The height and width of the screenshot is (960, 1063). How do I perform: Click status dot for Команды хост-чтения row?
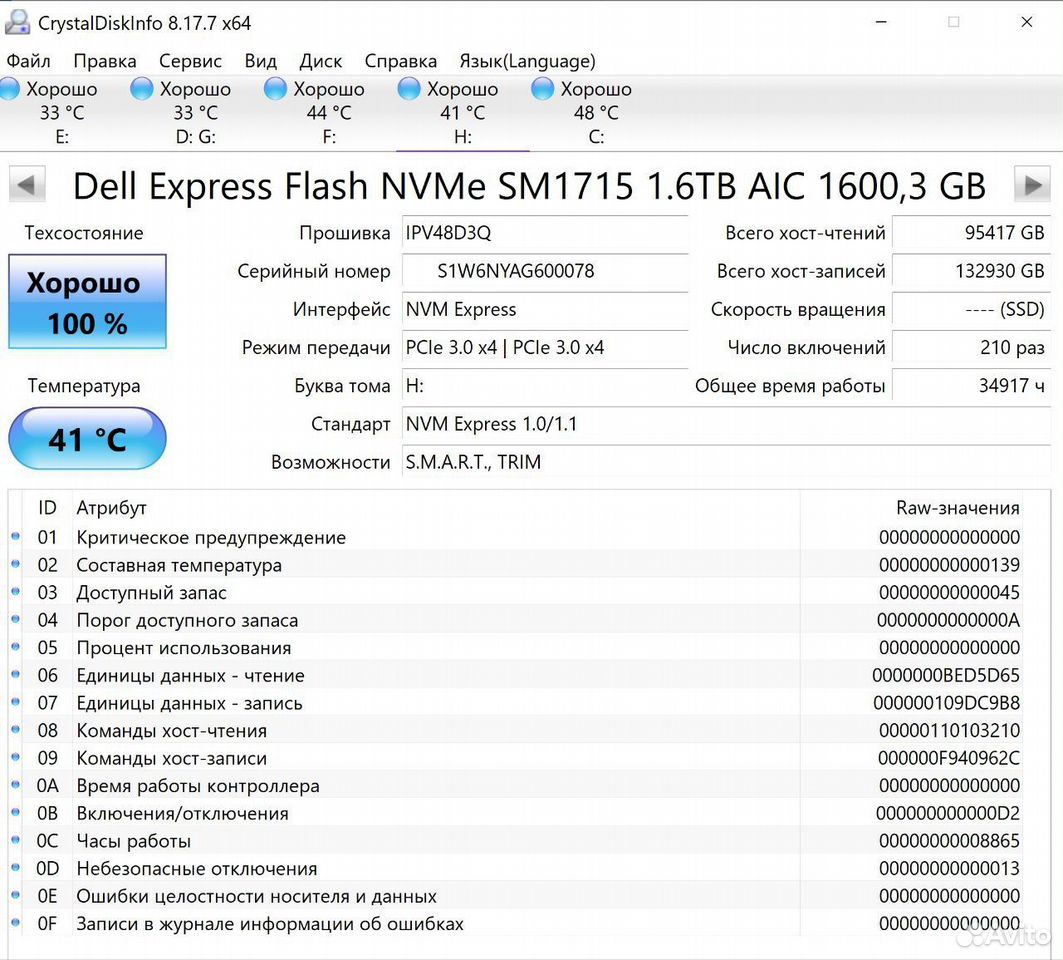click(x=16, y=729)
